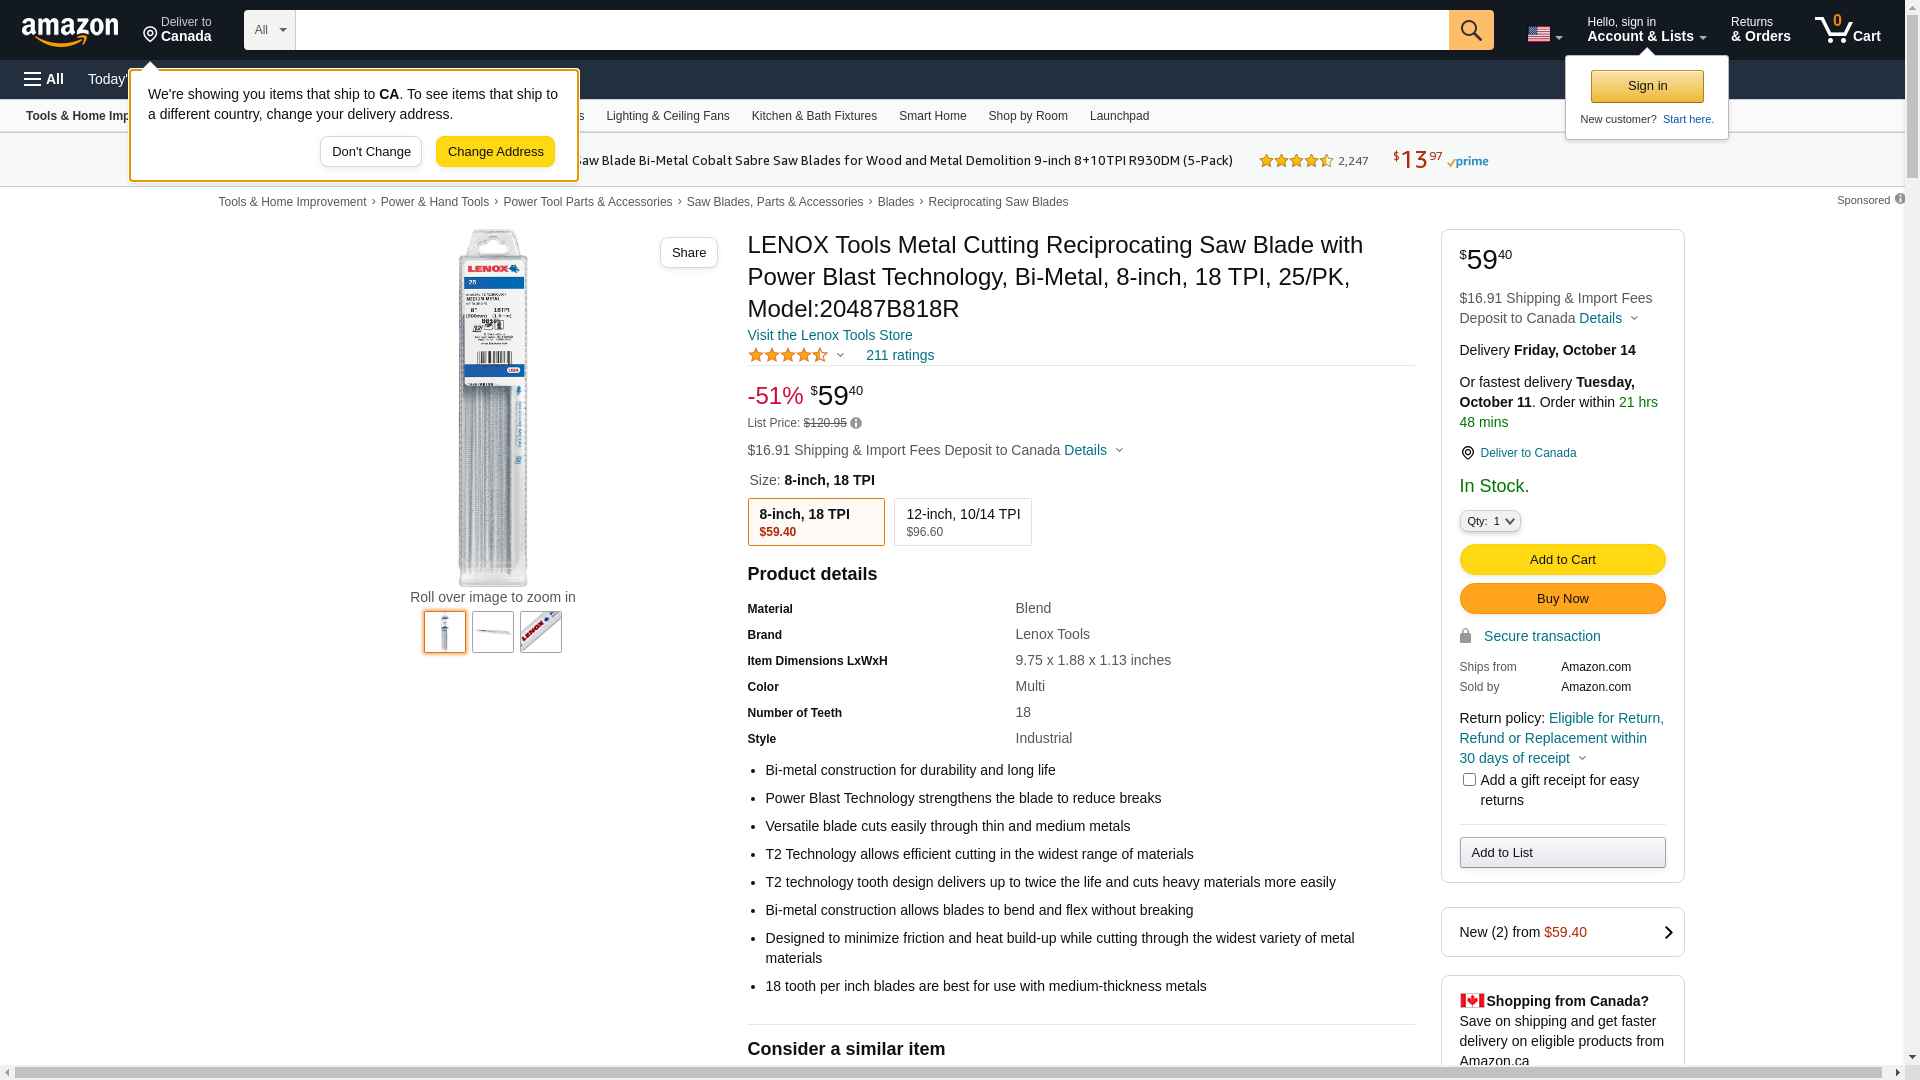
Task: Select the third product image thumbnail
Action: pos(541,632)
